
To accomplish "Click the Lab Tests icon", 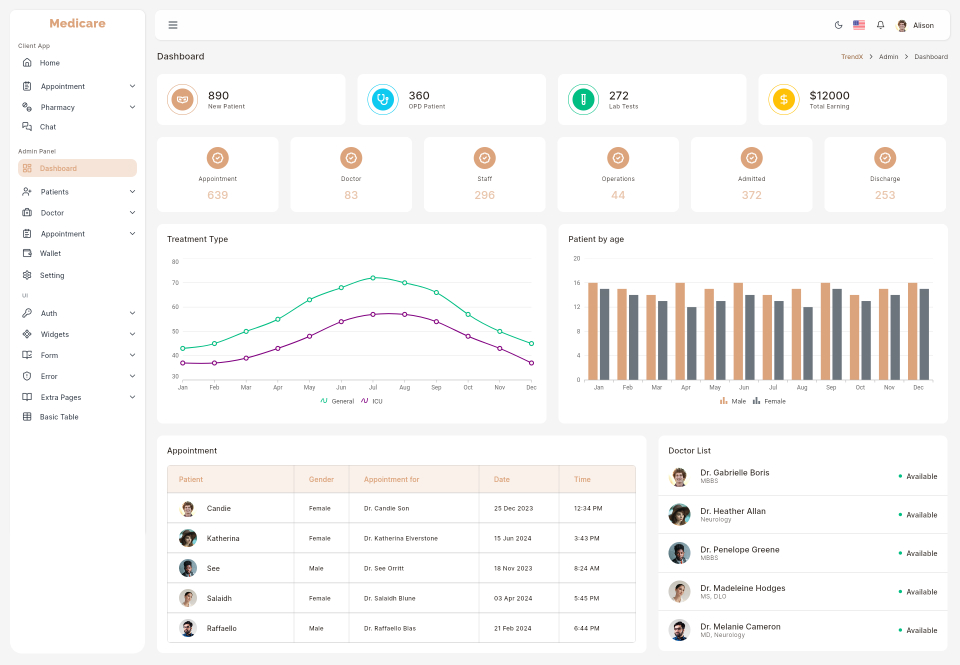I will (584, 99).
